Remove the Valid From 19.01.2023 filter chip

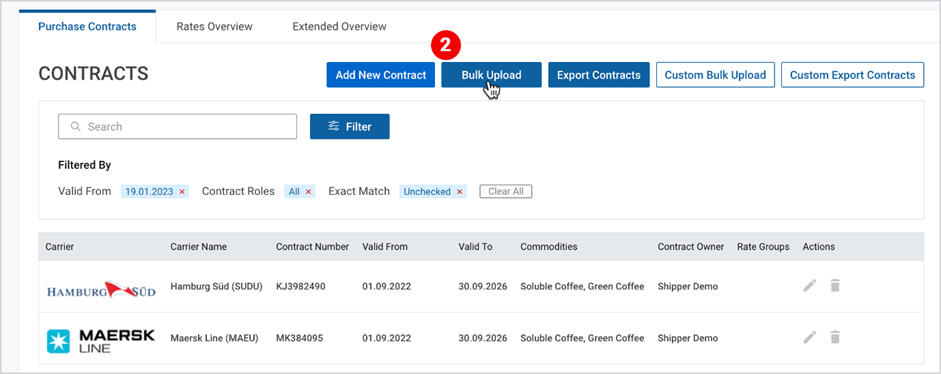click(182, 192)
